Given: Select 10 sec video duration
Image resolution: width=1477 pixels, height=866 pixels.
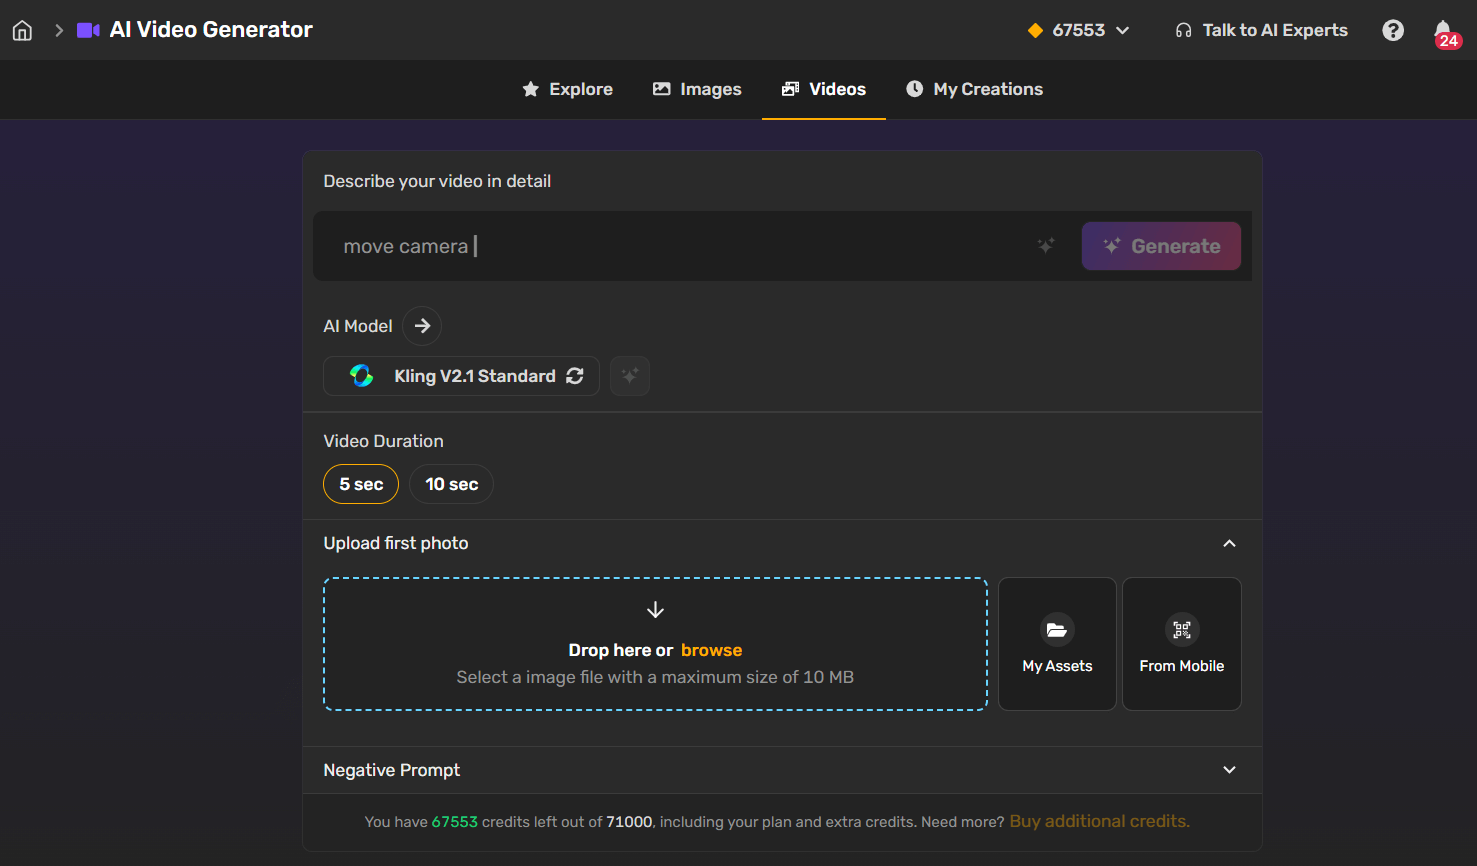Looking at the screenshot, I should (451, 484).
